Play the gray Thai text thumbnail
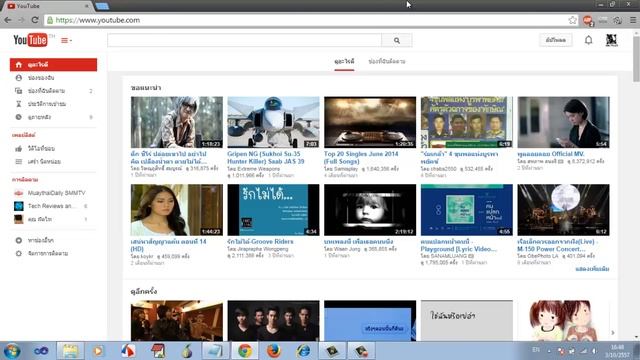 tap(467, 321)
